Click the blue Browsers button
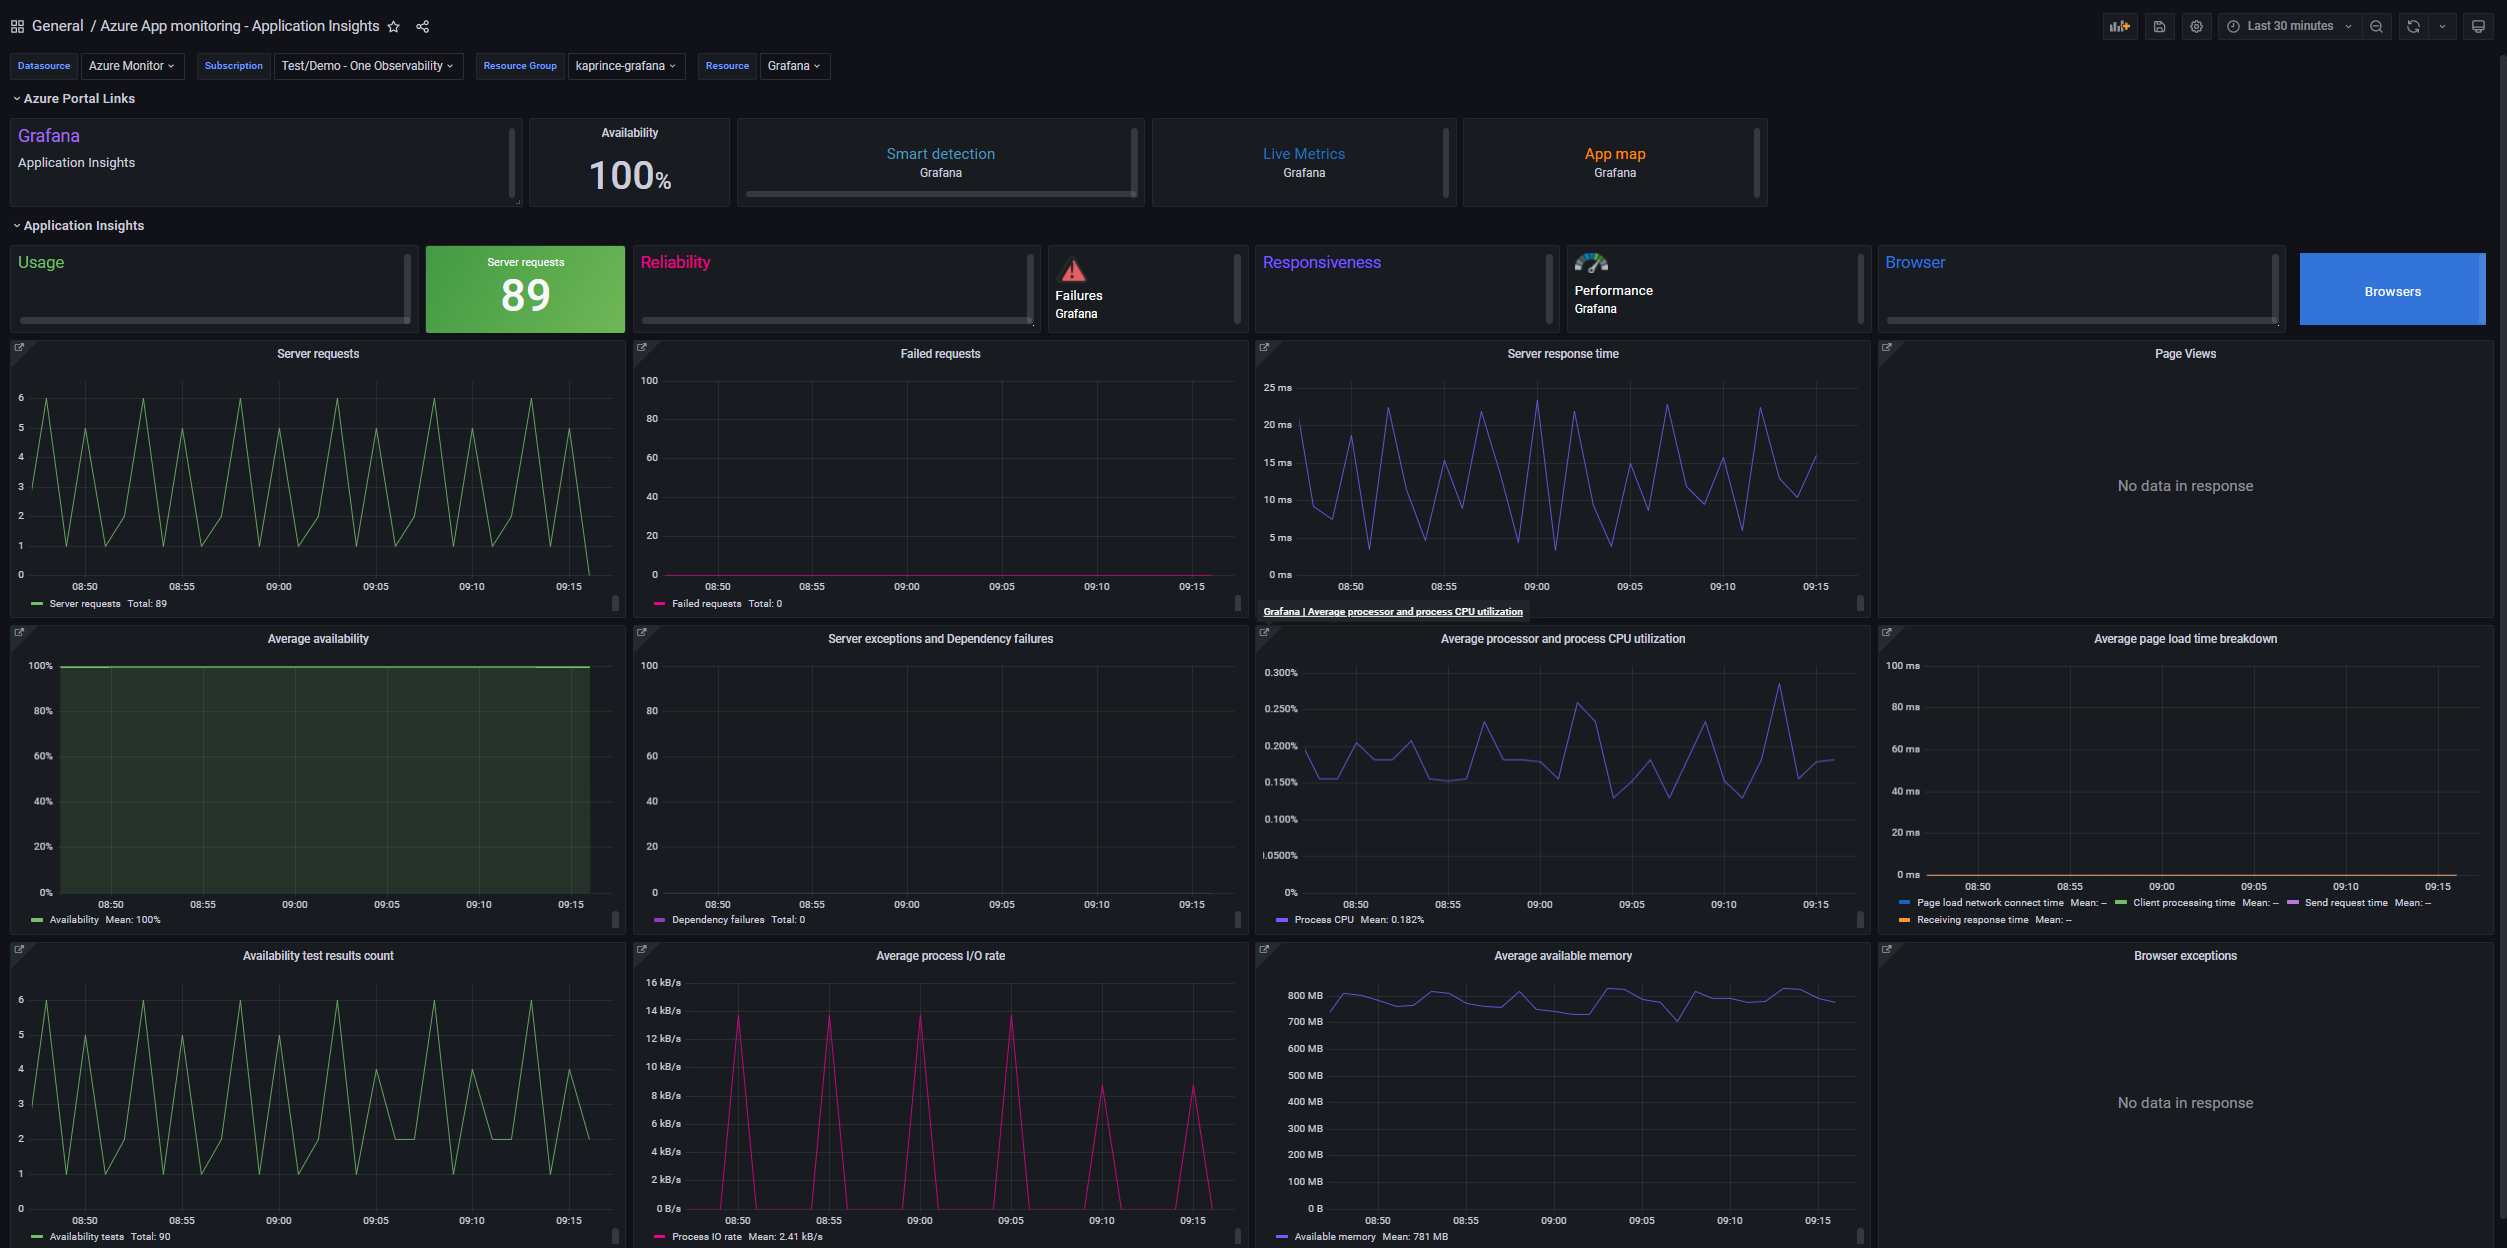Image resolution: width=2507 pixels, height=1248 pixels. point(2392,291)
